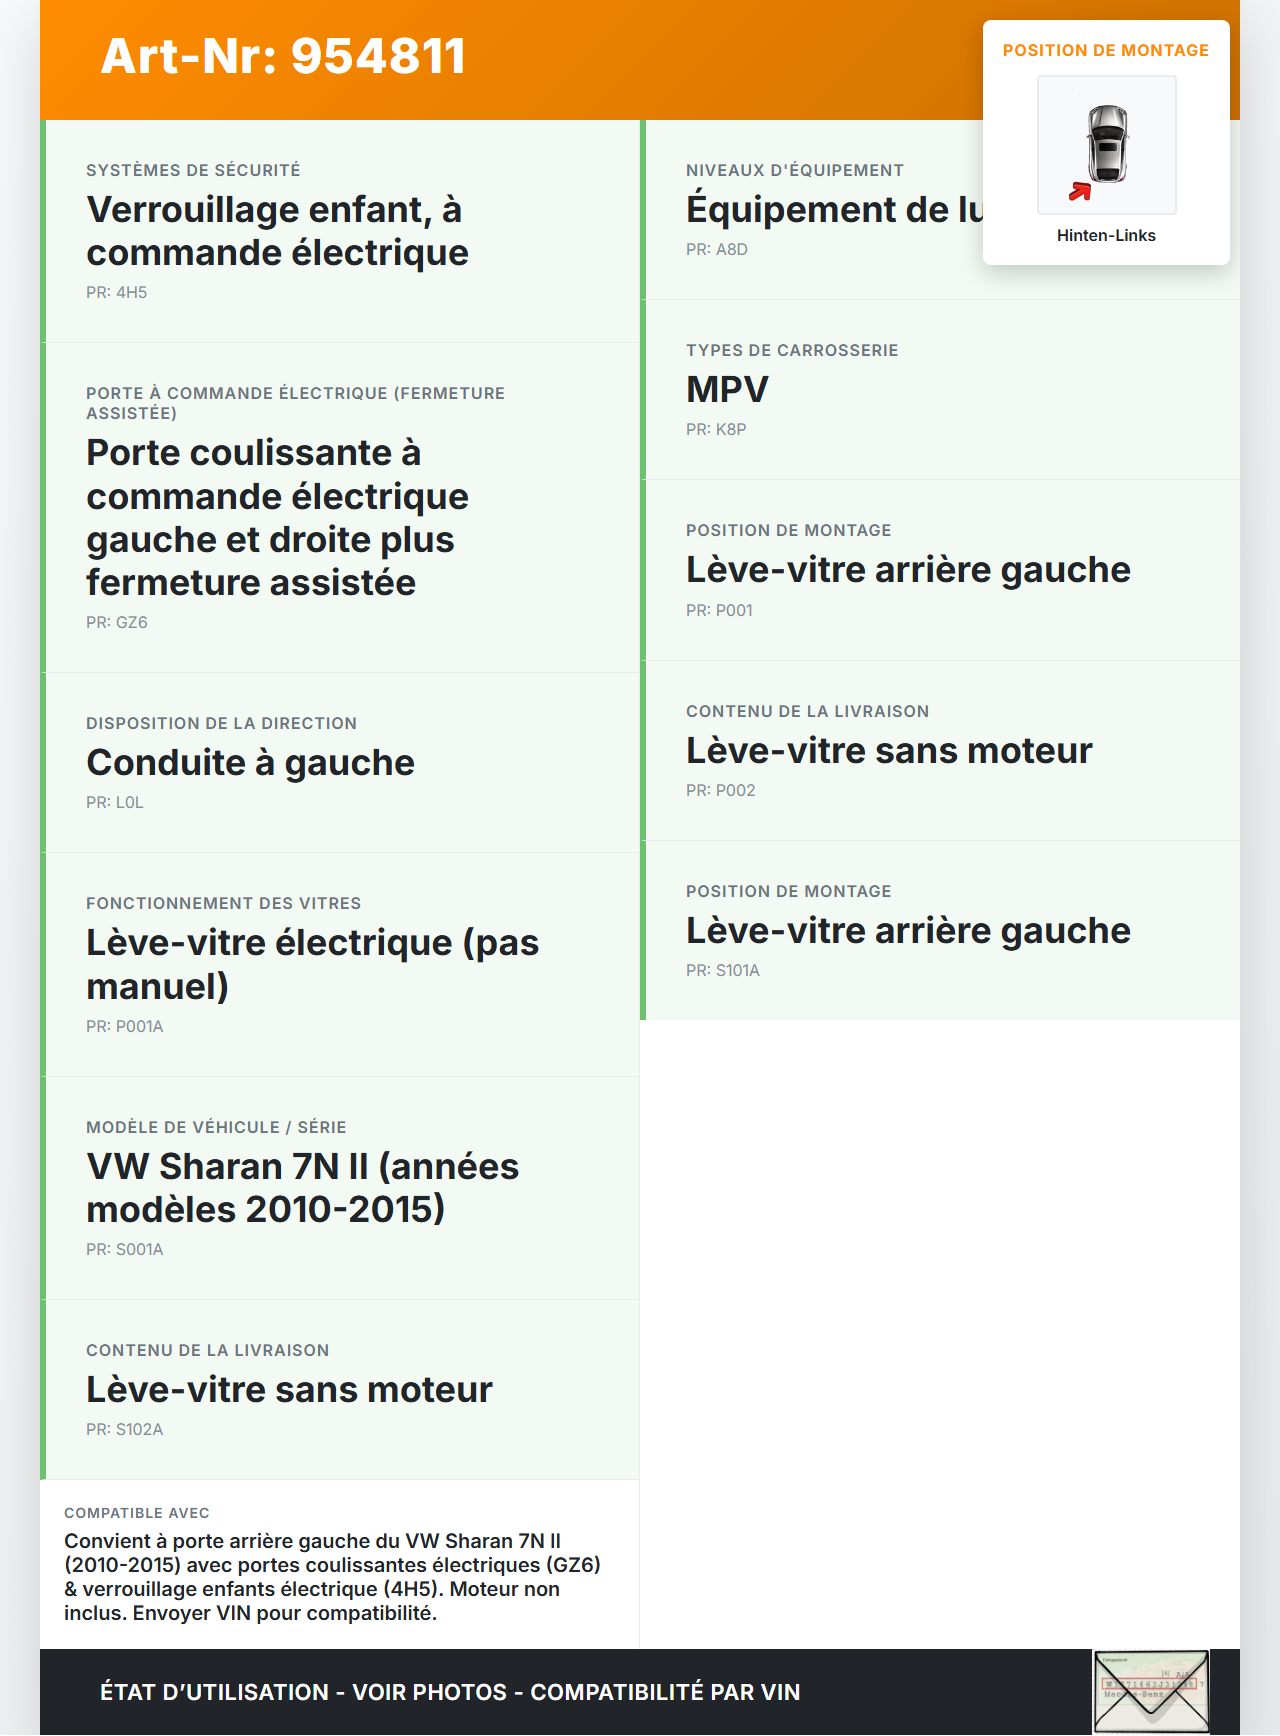The image size is (1280, 1736).
Task: Click the envelope VIN icon in footer
Action: pos(1151,1691)
